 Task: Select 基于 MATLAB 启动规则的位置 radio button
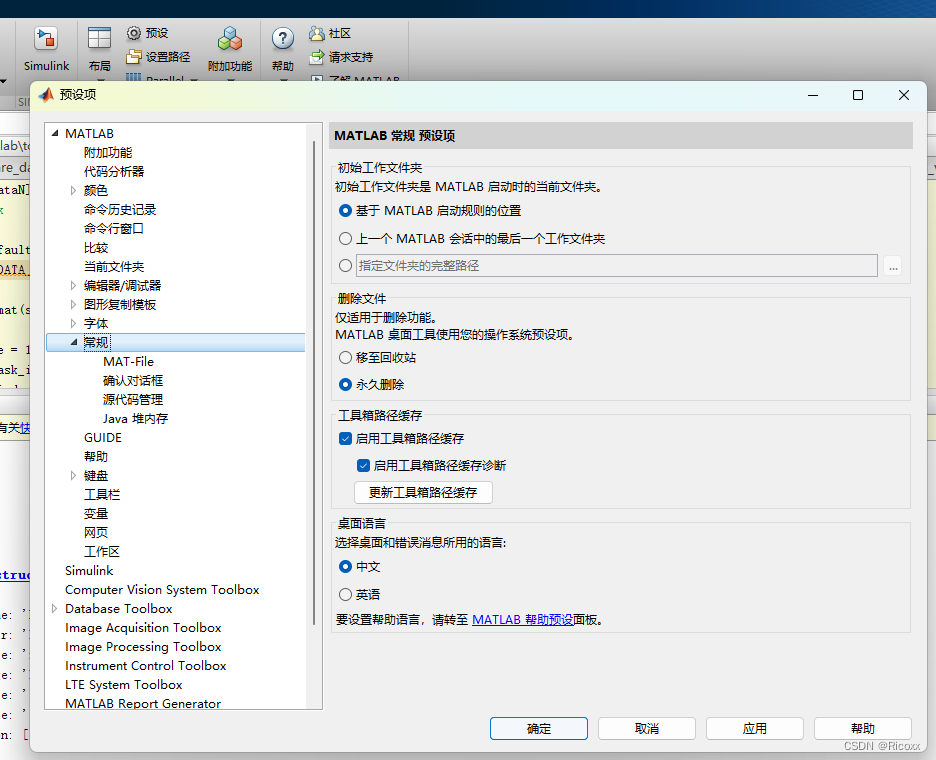345,211
